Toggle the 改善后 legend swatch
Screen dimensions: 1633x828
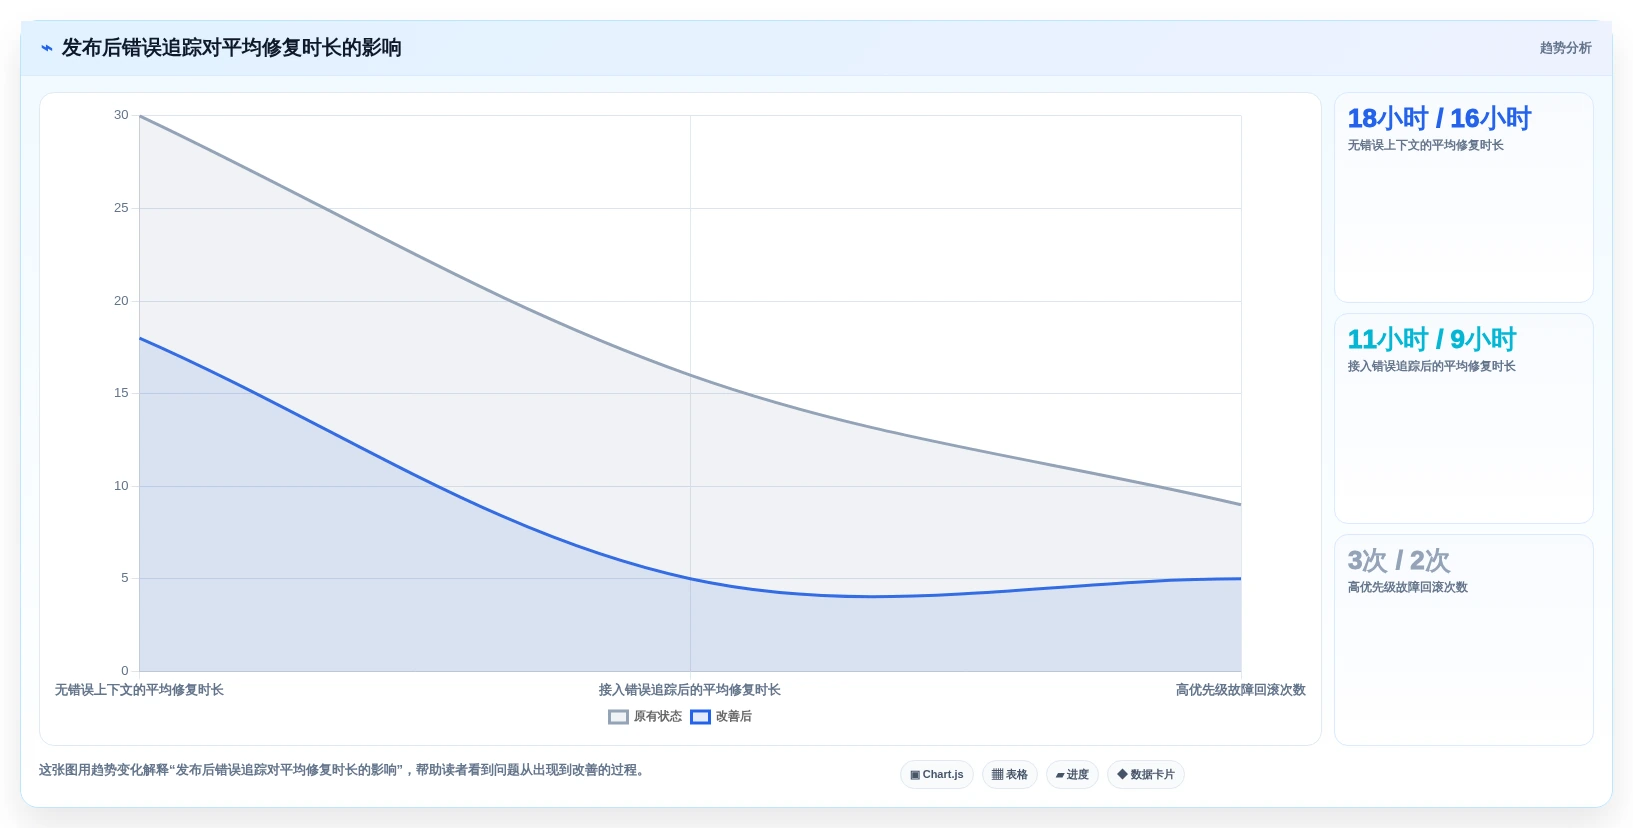point(700,717)
